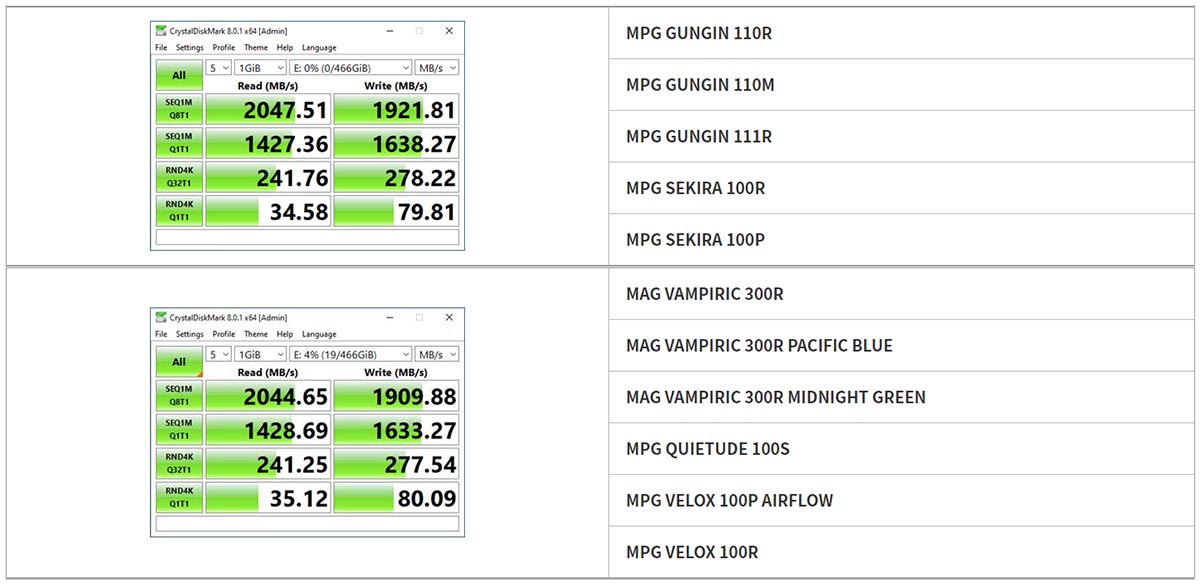Select the 1921.81 write result

[396, 110]
